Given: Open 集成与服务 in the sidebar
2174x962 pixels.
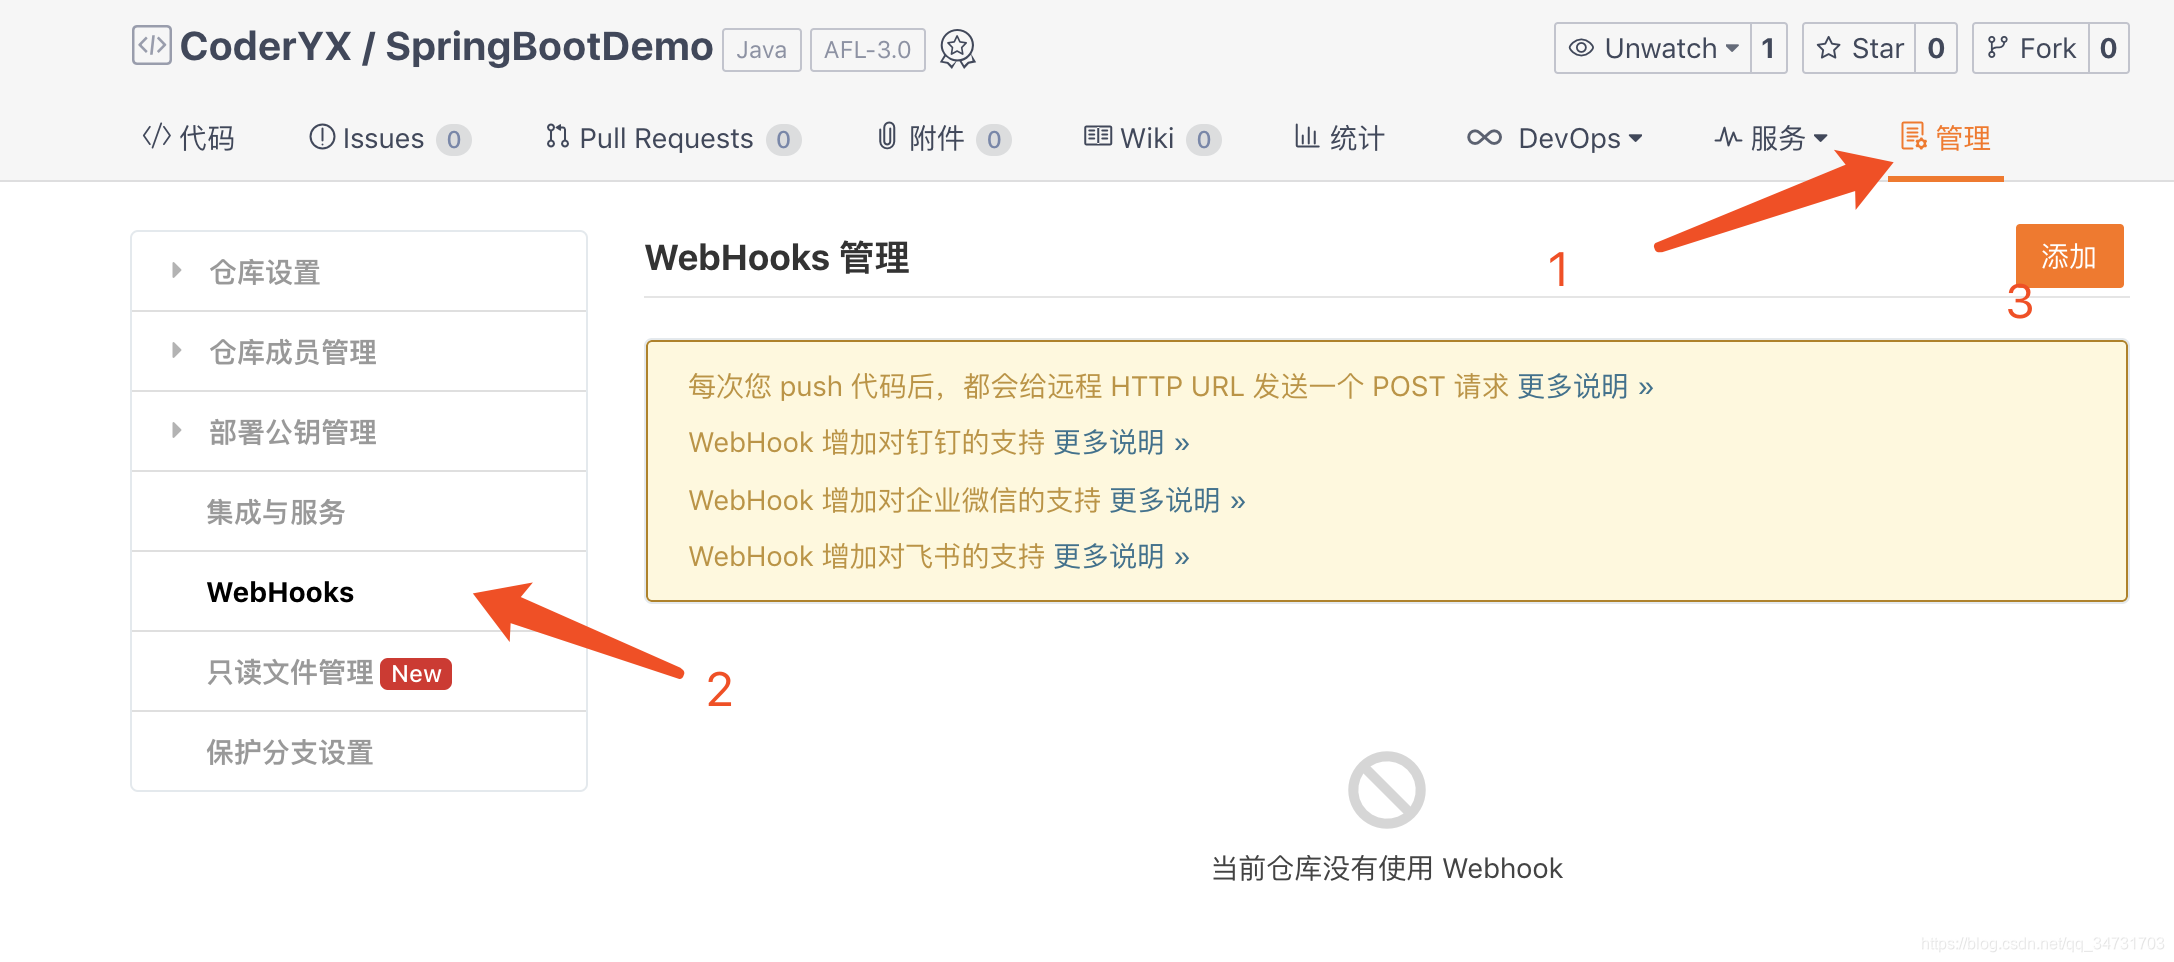Looking at the screenshot, I should pos(358,511).
